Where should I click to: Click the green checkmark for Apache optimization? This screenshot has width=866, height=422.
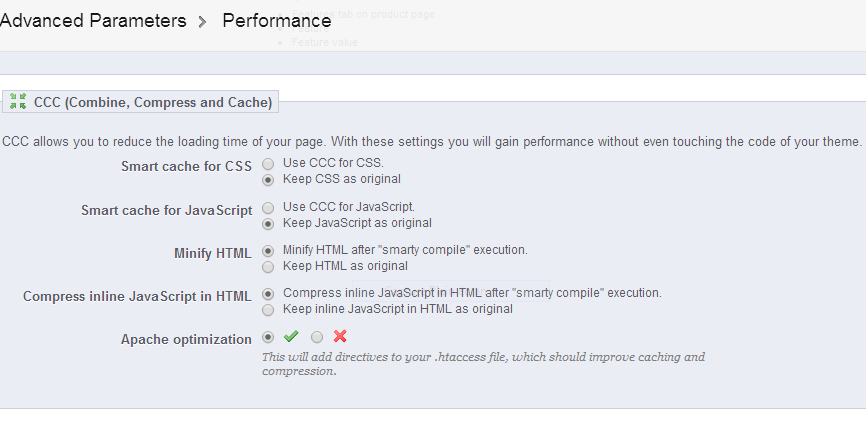[x=291, y=337]
